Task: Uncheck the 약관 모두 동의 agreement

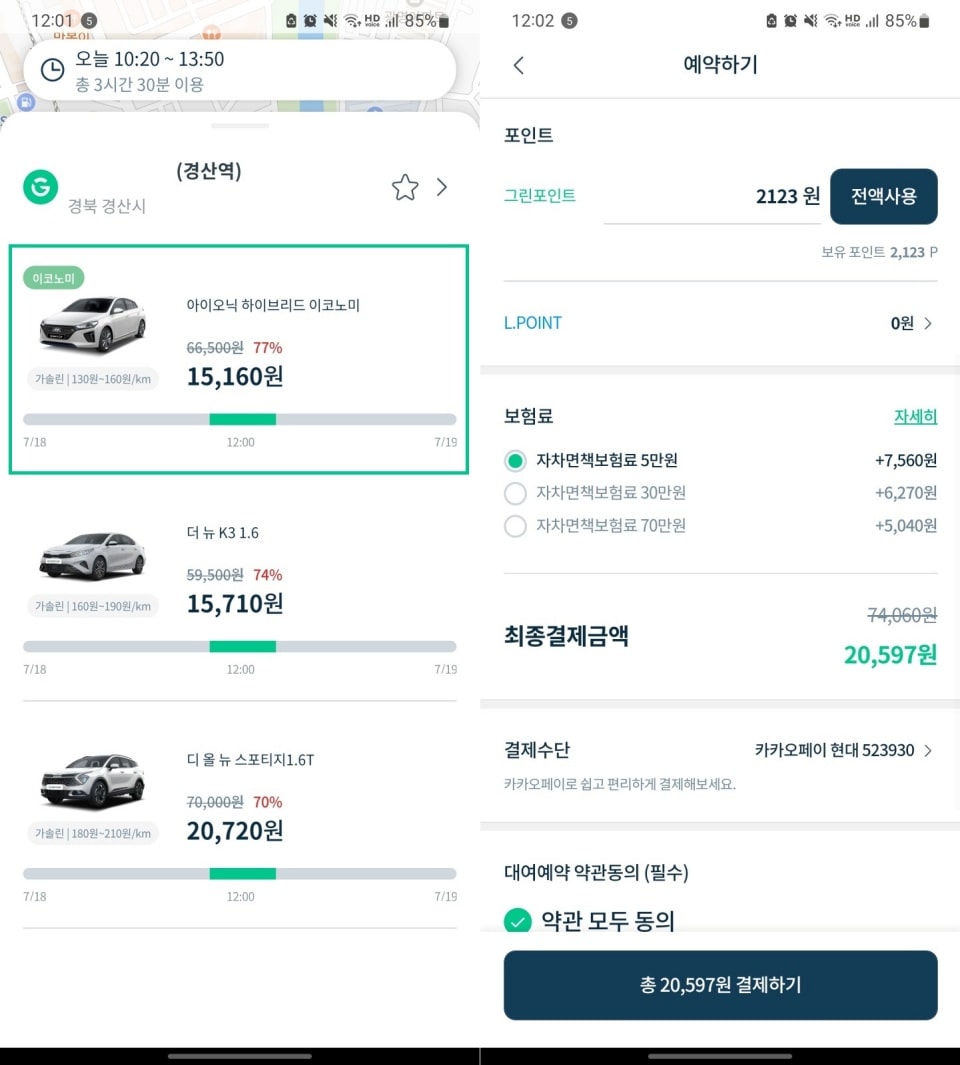Action: pos(518,923)
